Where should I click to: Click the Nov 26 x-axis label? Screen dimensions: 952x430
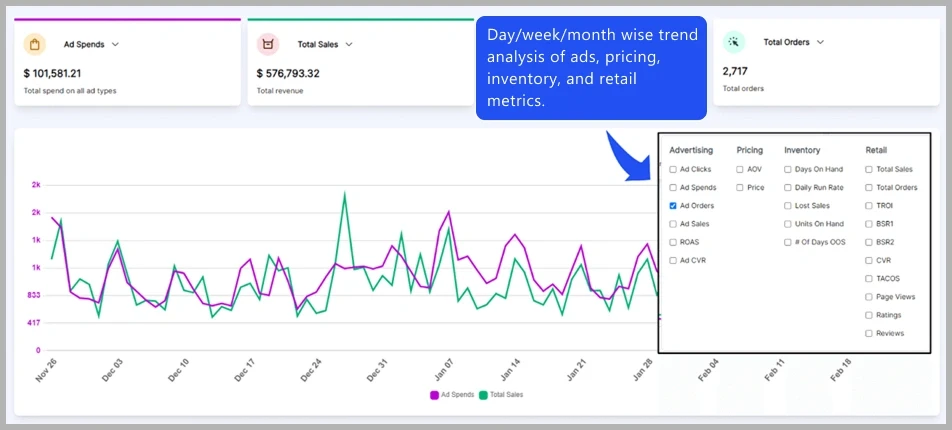pyautogui.click(x=46, y=369)
